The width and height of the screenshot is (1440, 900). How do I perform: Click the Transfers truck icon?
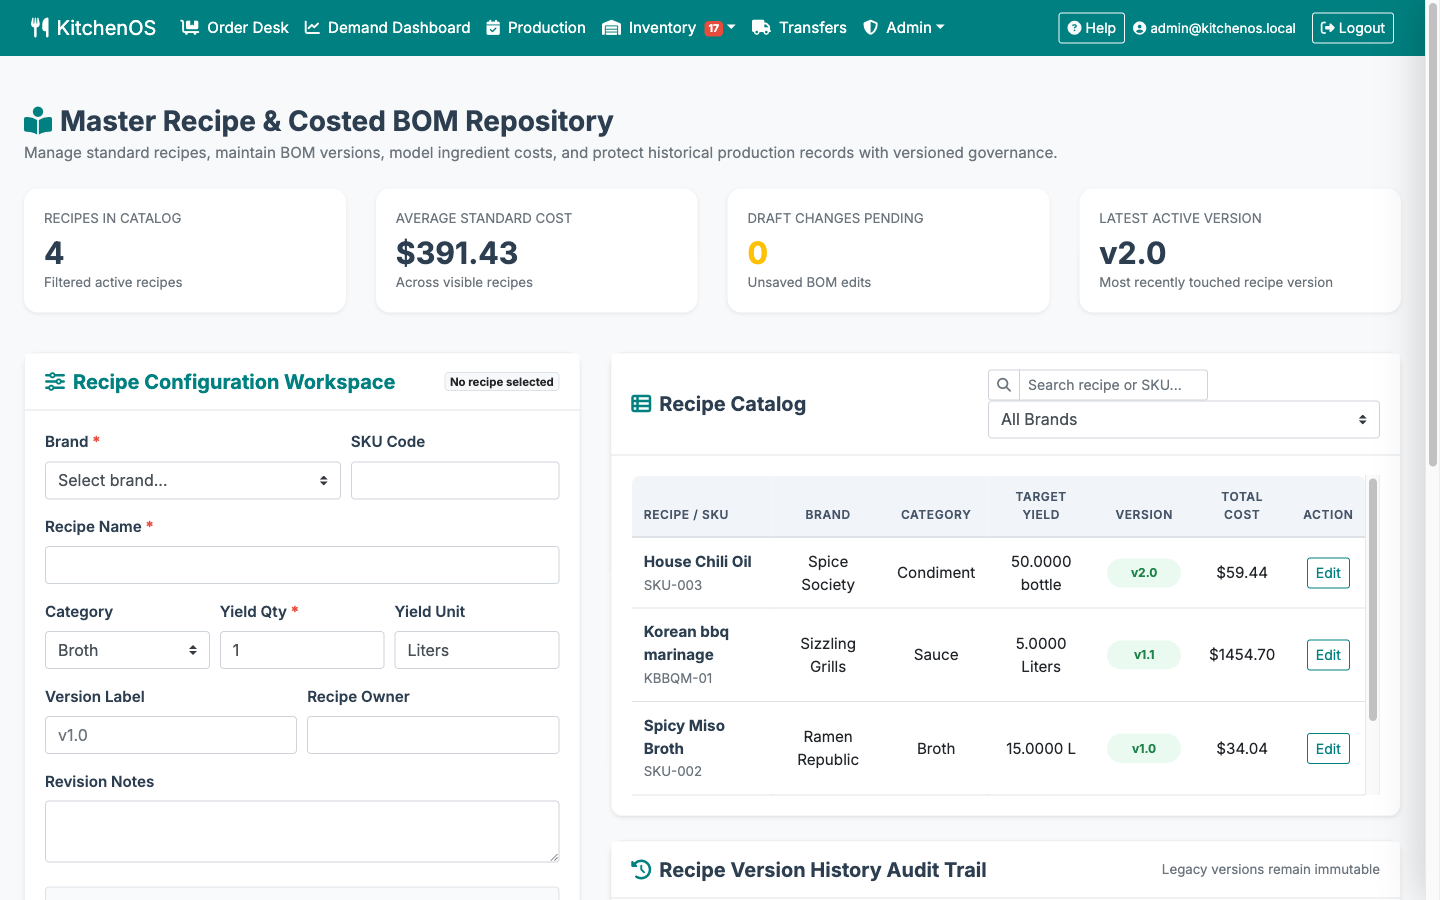(x=761, y=28)
